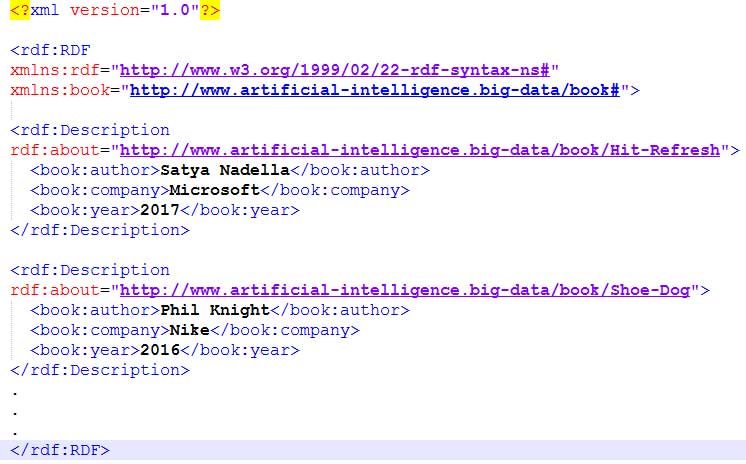Click the closing </book:author> tag after Phil Knight
746x464 pixels.
340,310
